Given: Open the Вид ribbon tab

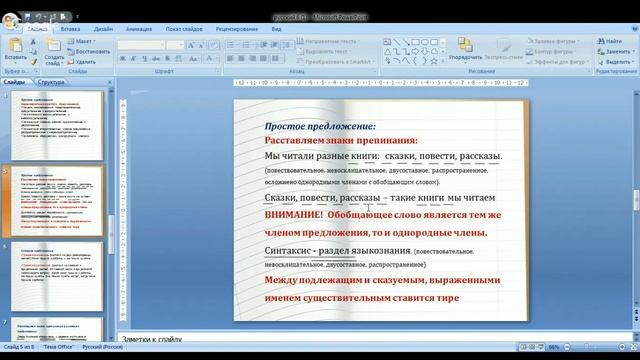Looking at the screenshot, I should pos(276,29).
